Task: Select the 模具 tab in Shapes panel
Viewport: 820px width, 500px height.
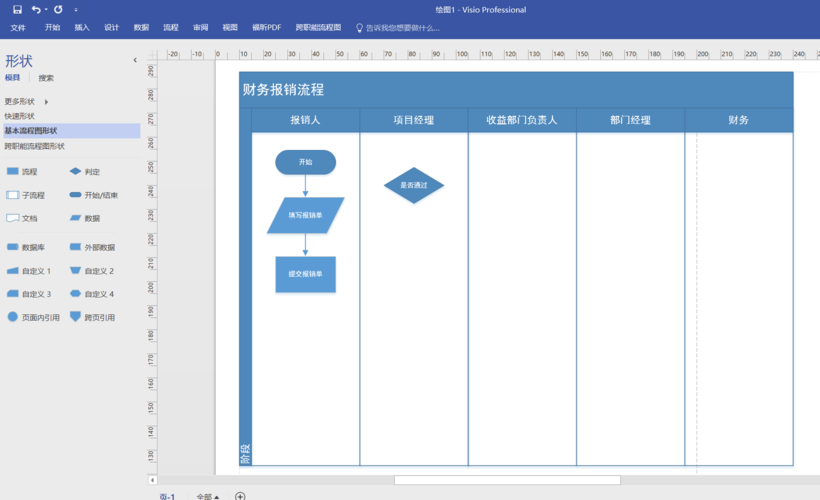Action: click(13, 78)
